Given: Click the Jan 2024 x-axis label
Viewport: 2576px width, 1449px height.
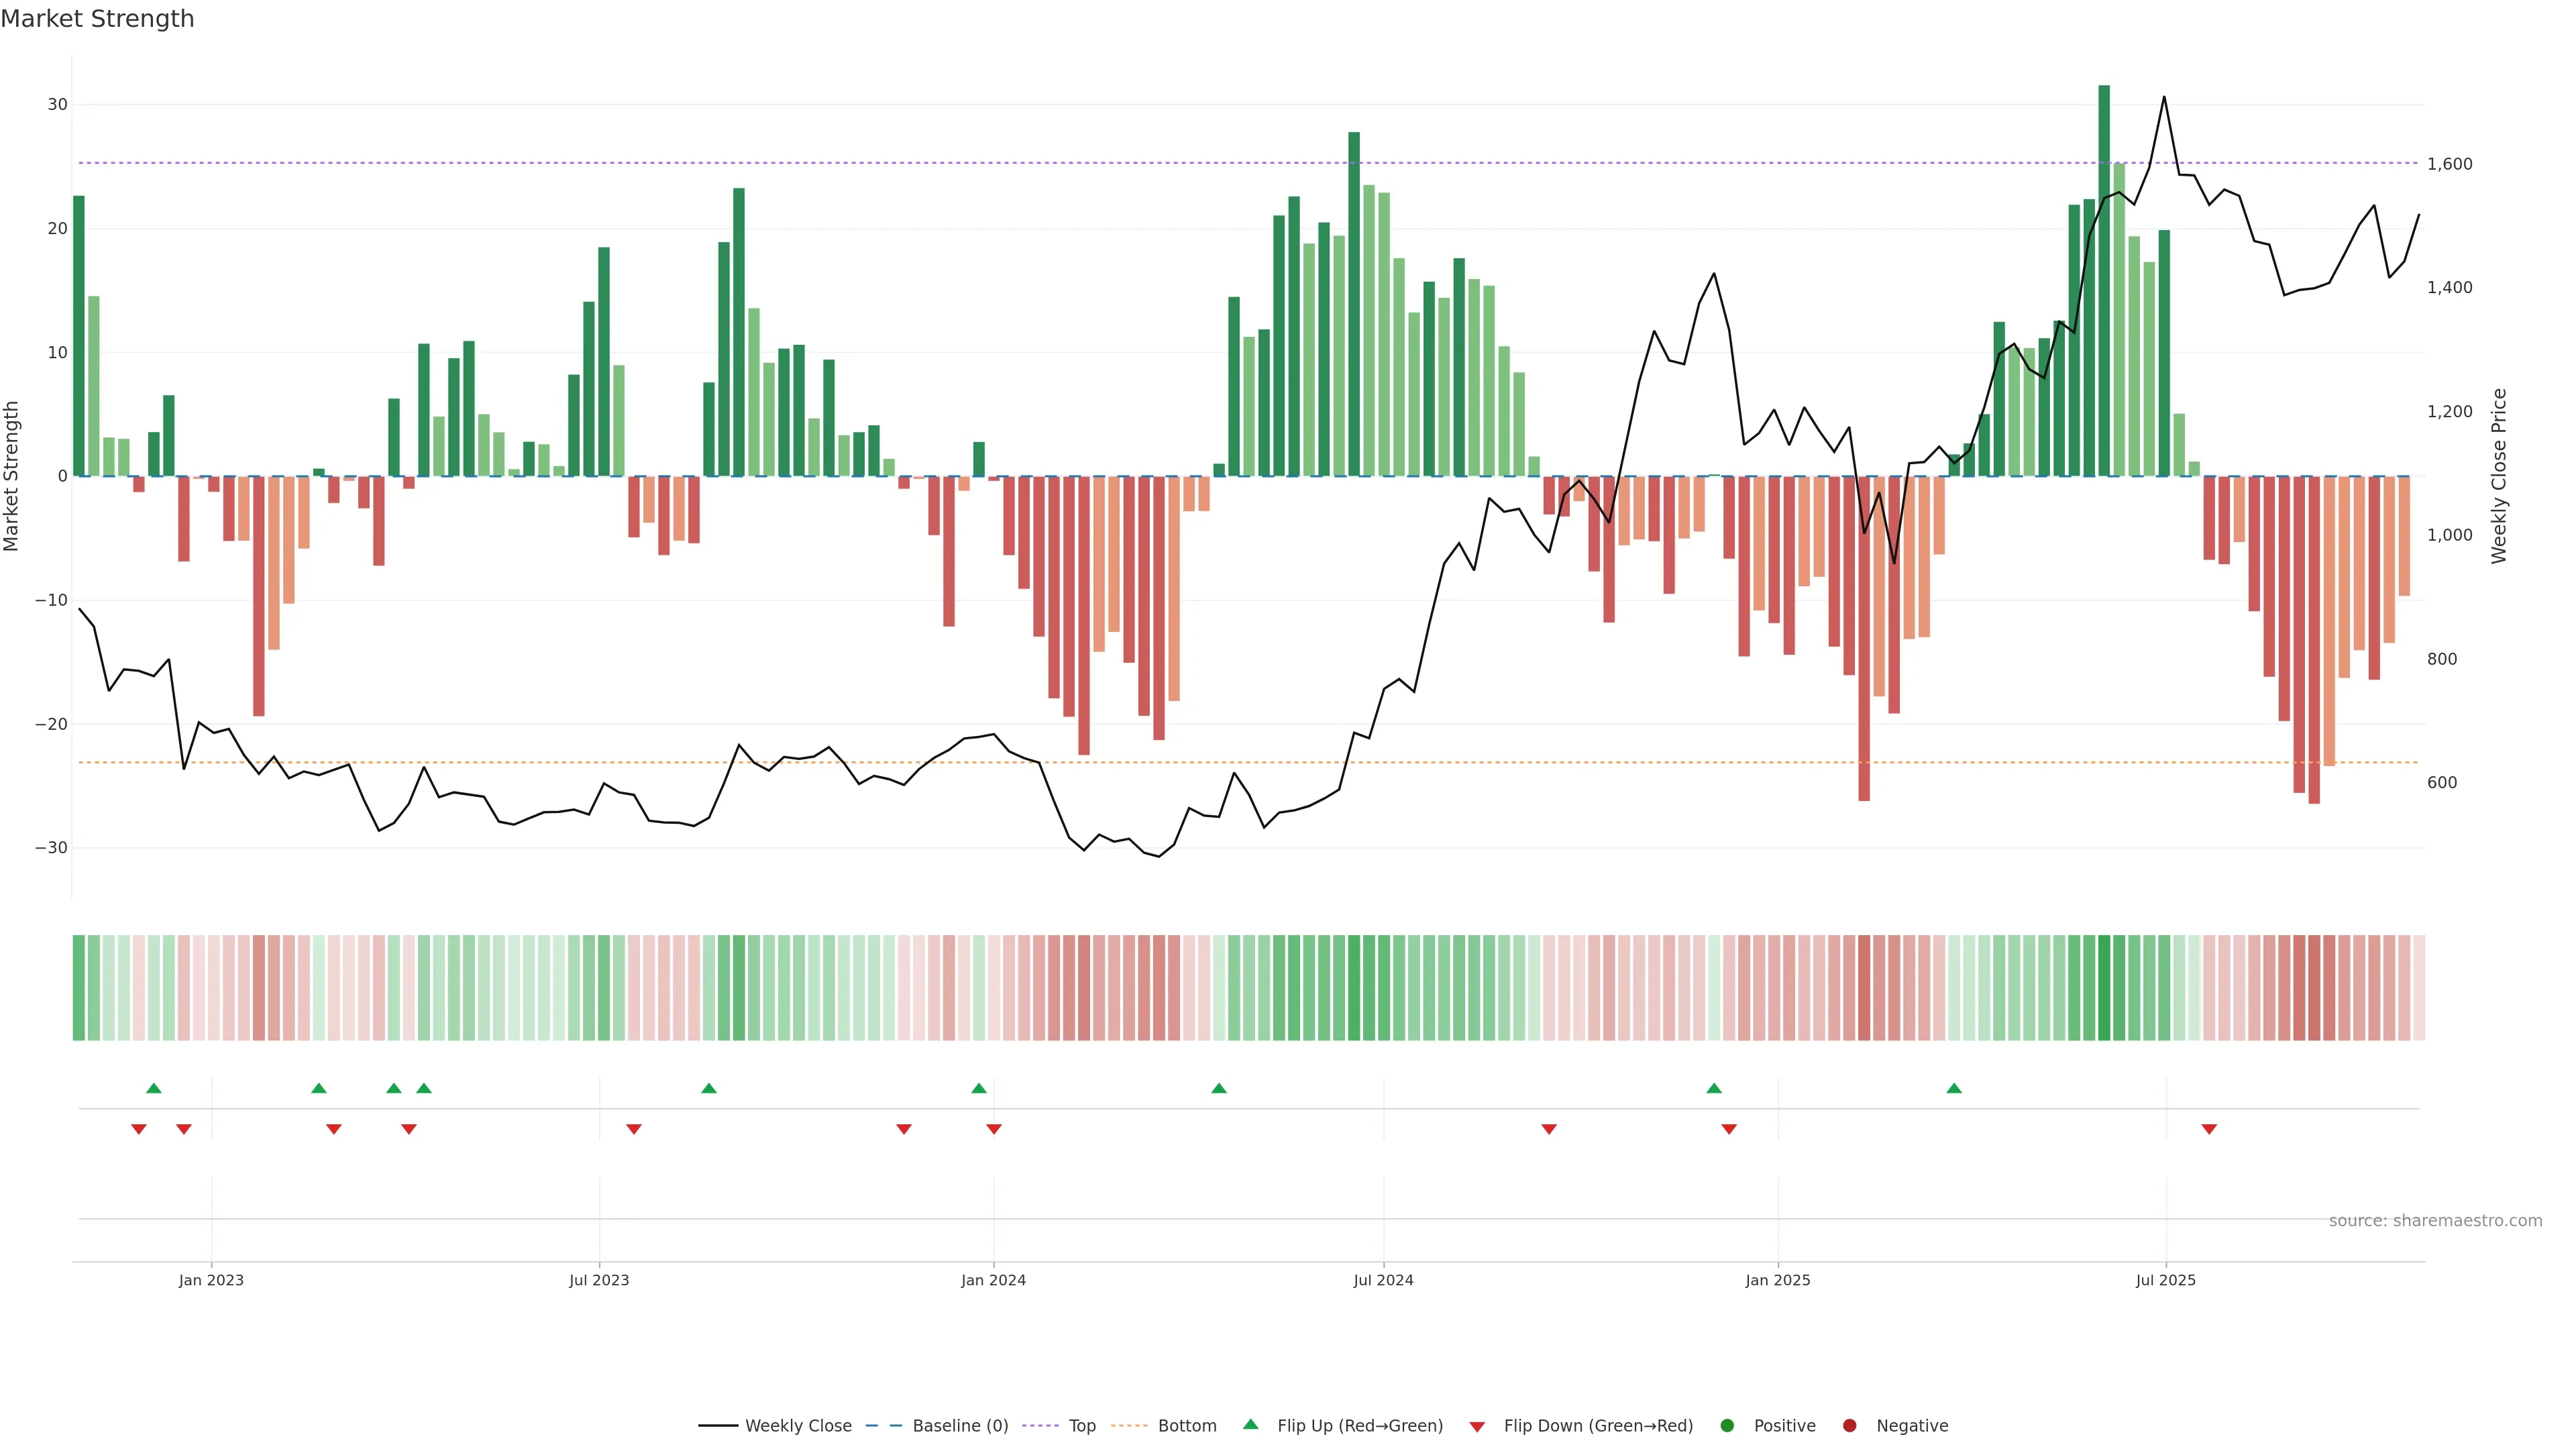Looking at the screenshot, I should (993, 1280).
